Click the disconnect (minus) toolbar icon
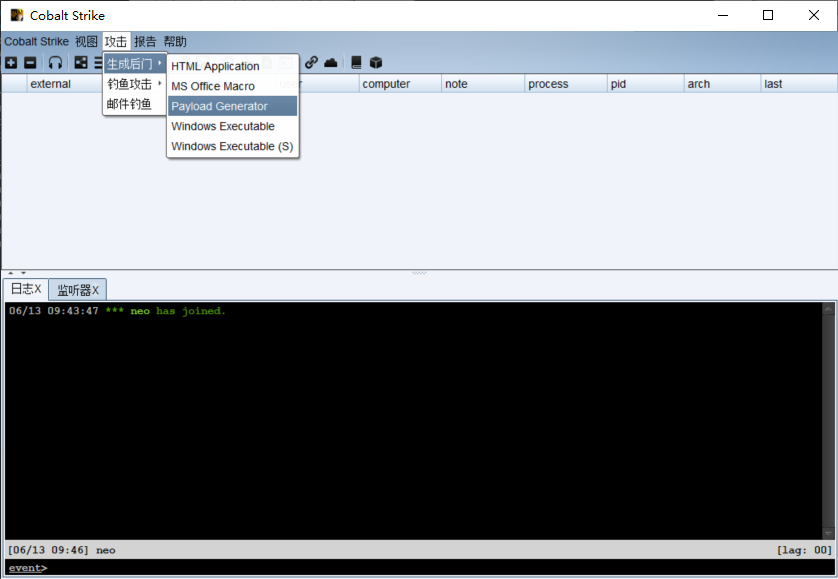This screenshot has height=579, width=838. (30, 63)
